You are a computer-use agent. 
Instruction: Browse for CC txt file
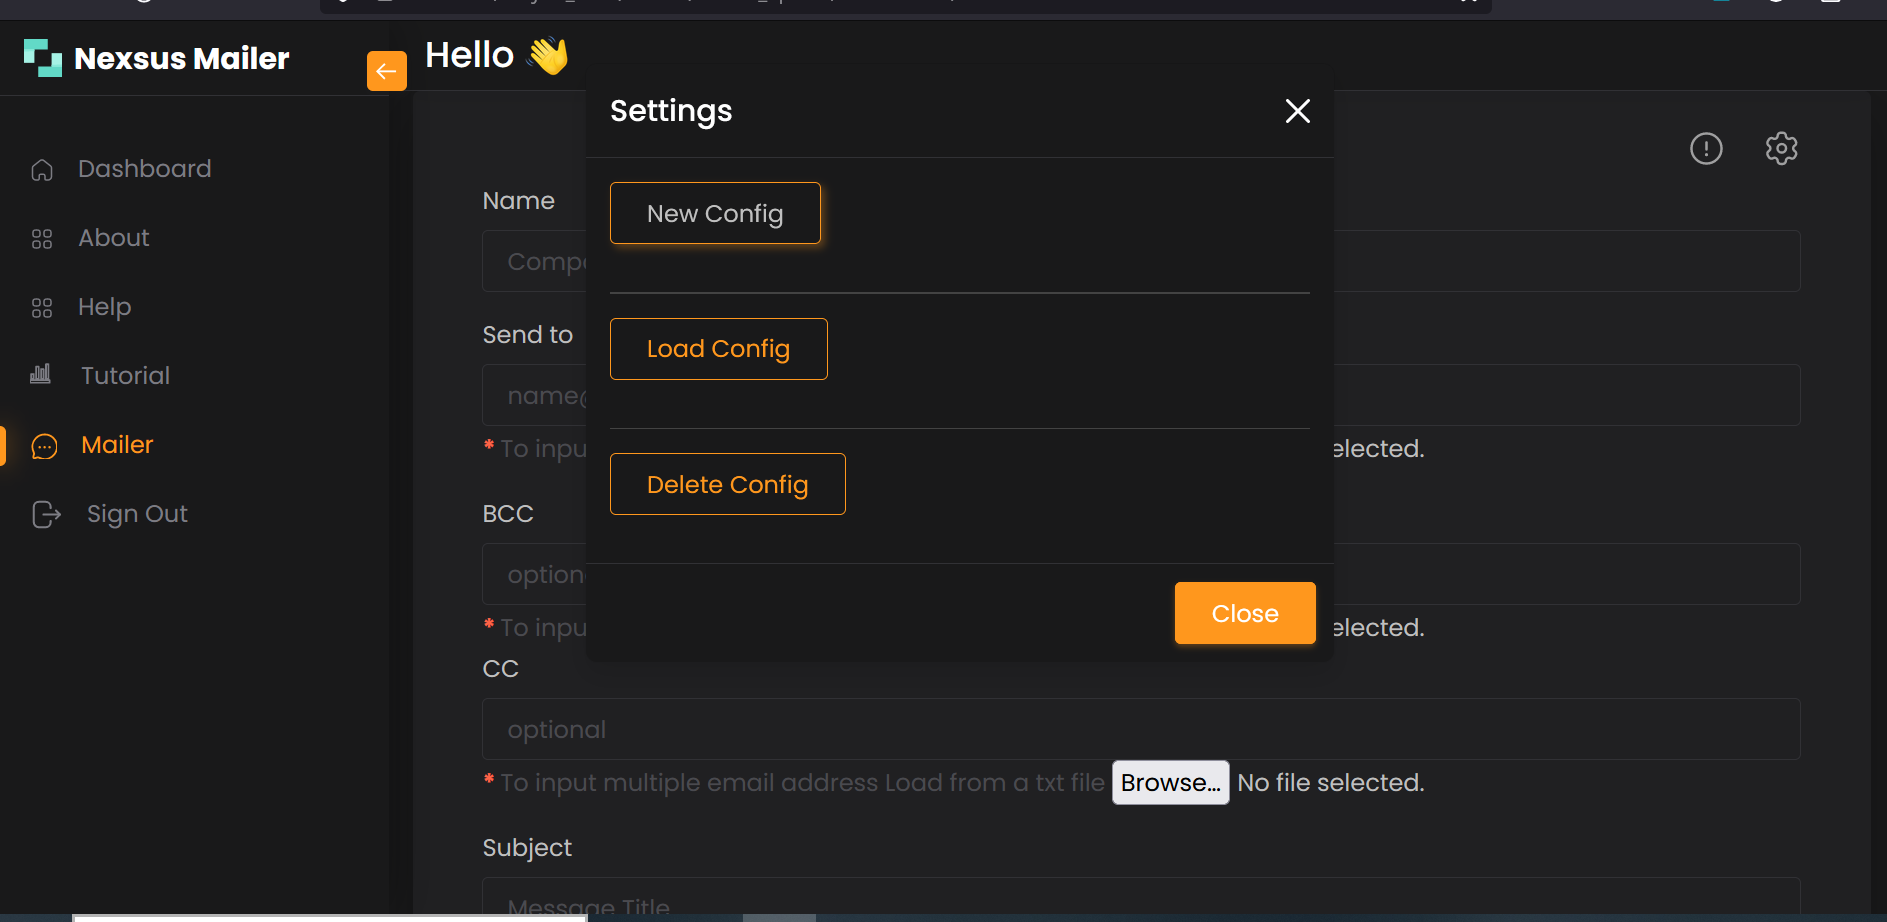[1170, 782]
